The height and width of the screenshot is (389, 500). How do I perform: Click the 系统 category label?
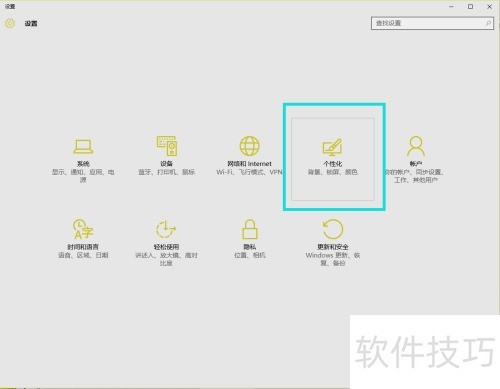coord(83,164)
